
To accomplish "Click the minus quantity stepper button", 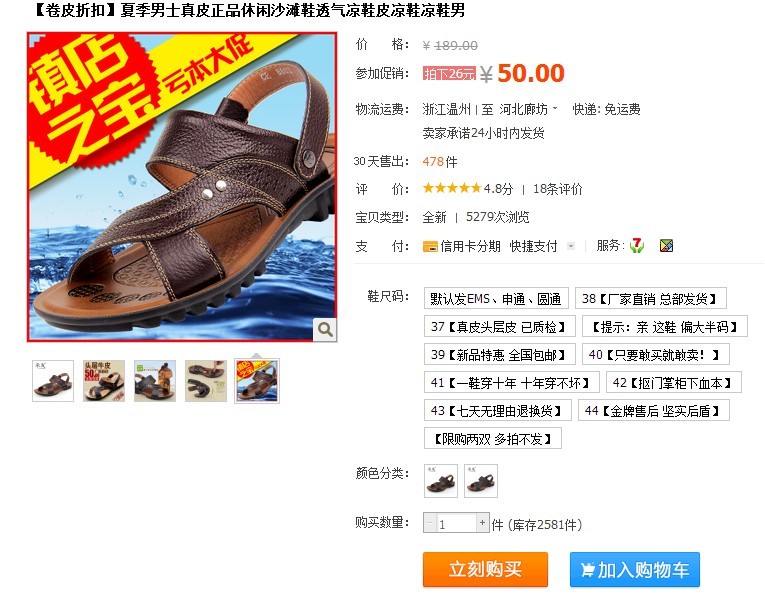I will (429, 523).
